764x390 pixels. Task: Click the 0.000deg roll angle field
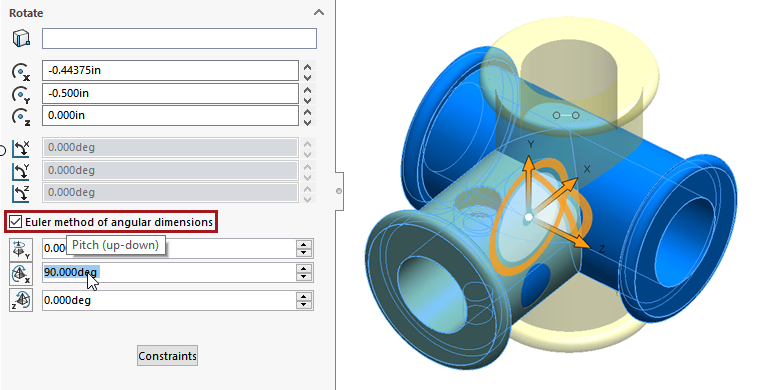[169, 300]
